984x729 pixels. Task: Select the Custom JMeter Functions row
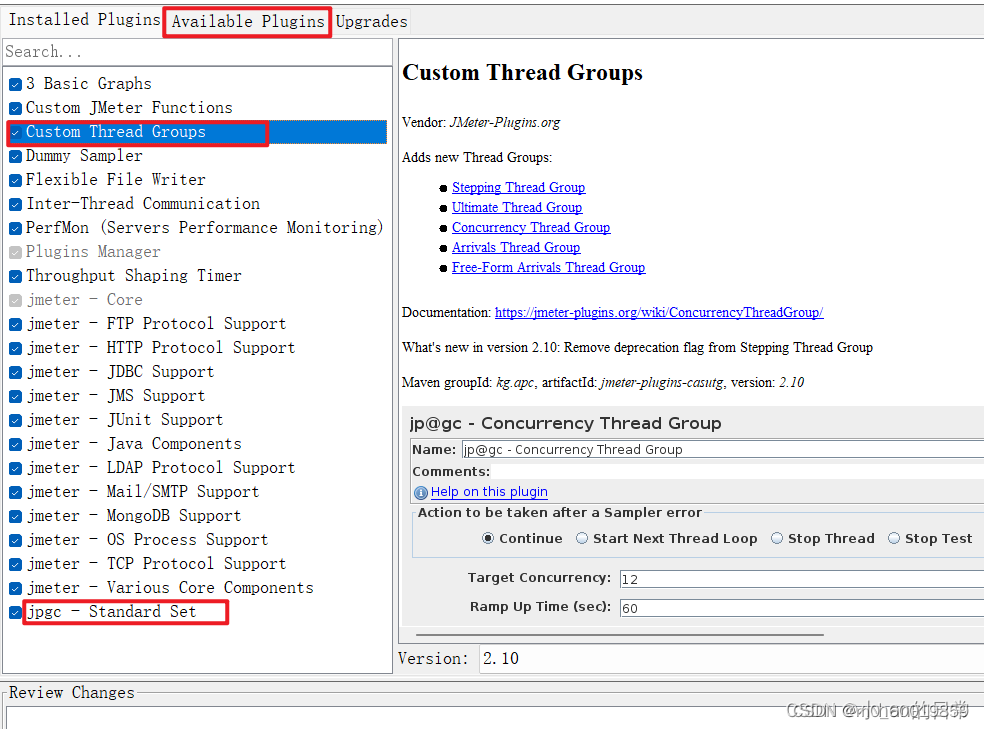197,108
